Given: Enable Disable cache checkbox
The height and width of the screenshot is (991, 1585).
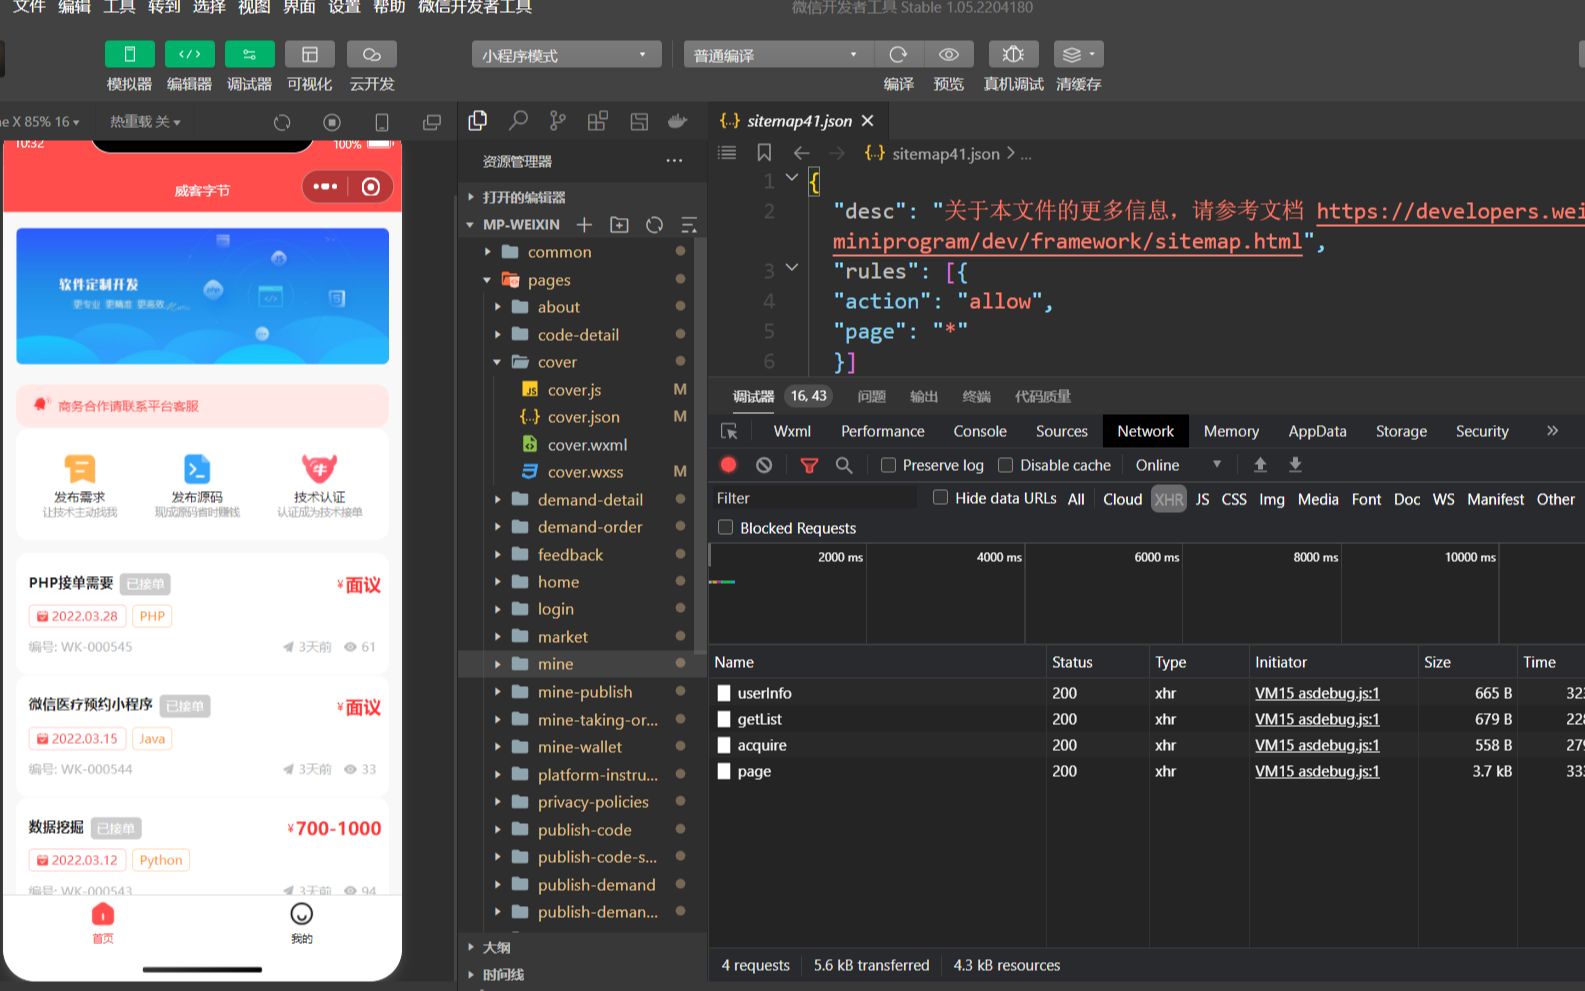Looking at the screenshot, I should pyautogui.click(x=1006, y=465).
